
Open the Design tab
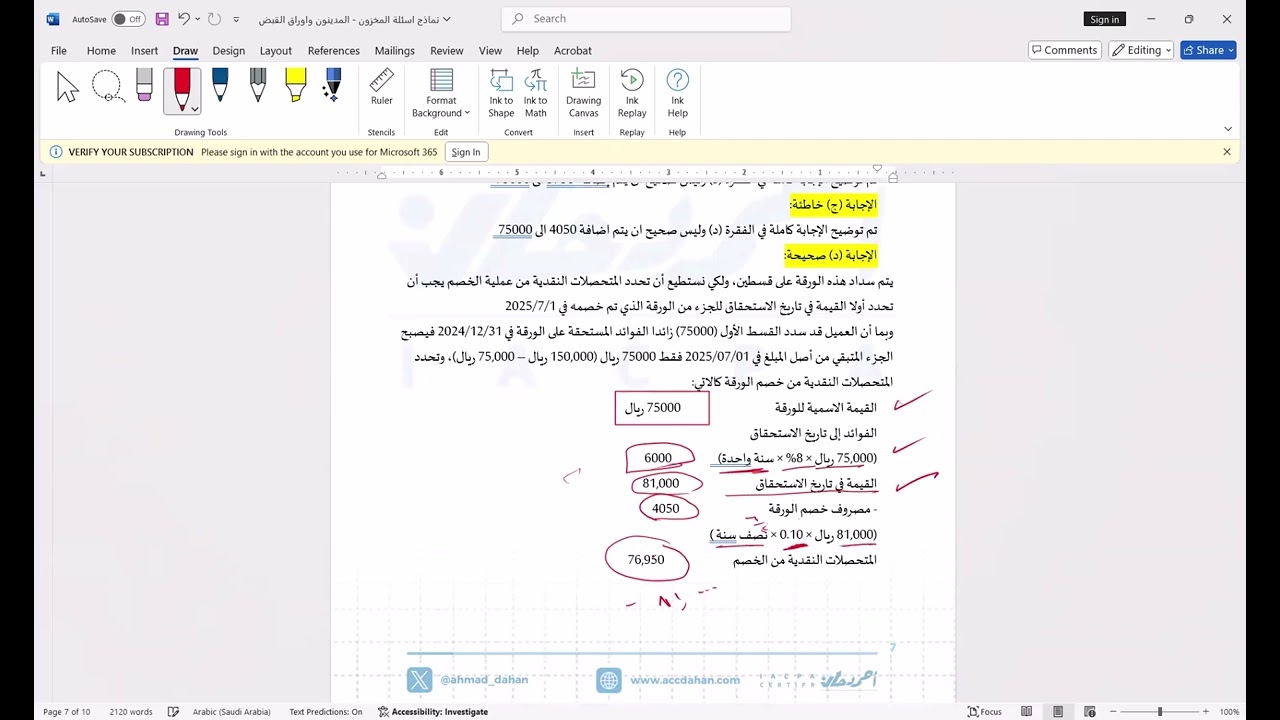(x=229, y=51)
